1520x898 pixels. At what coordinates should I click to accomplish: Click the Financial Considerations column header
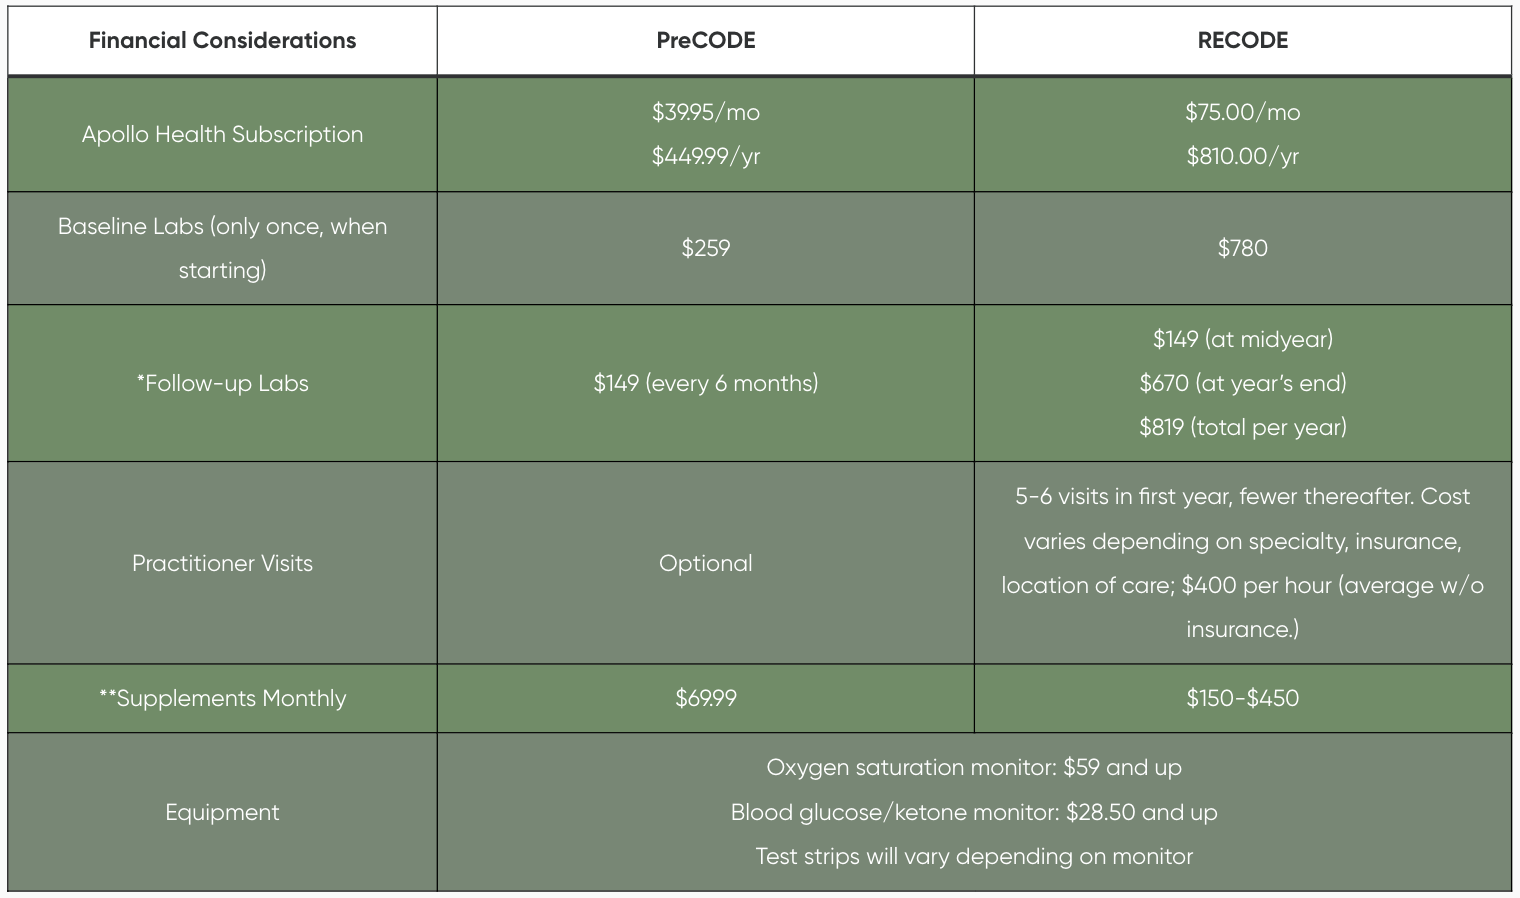(222, 41)
